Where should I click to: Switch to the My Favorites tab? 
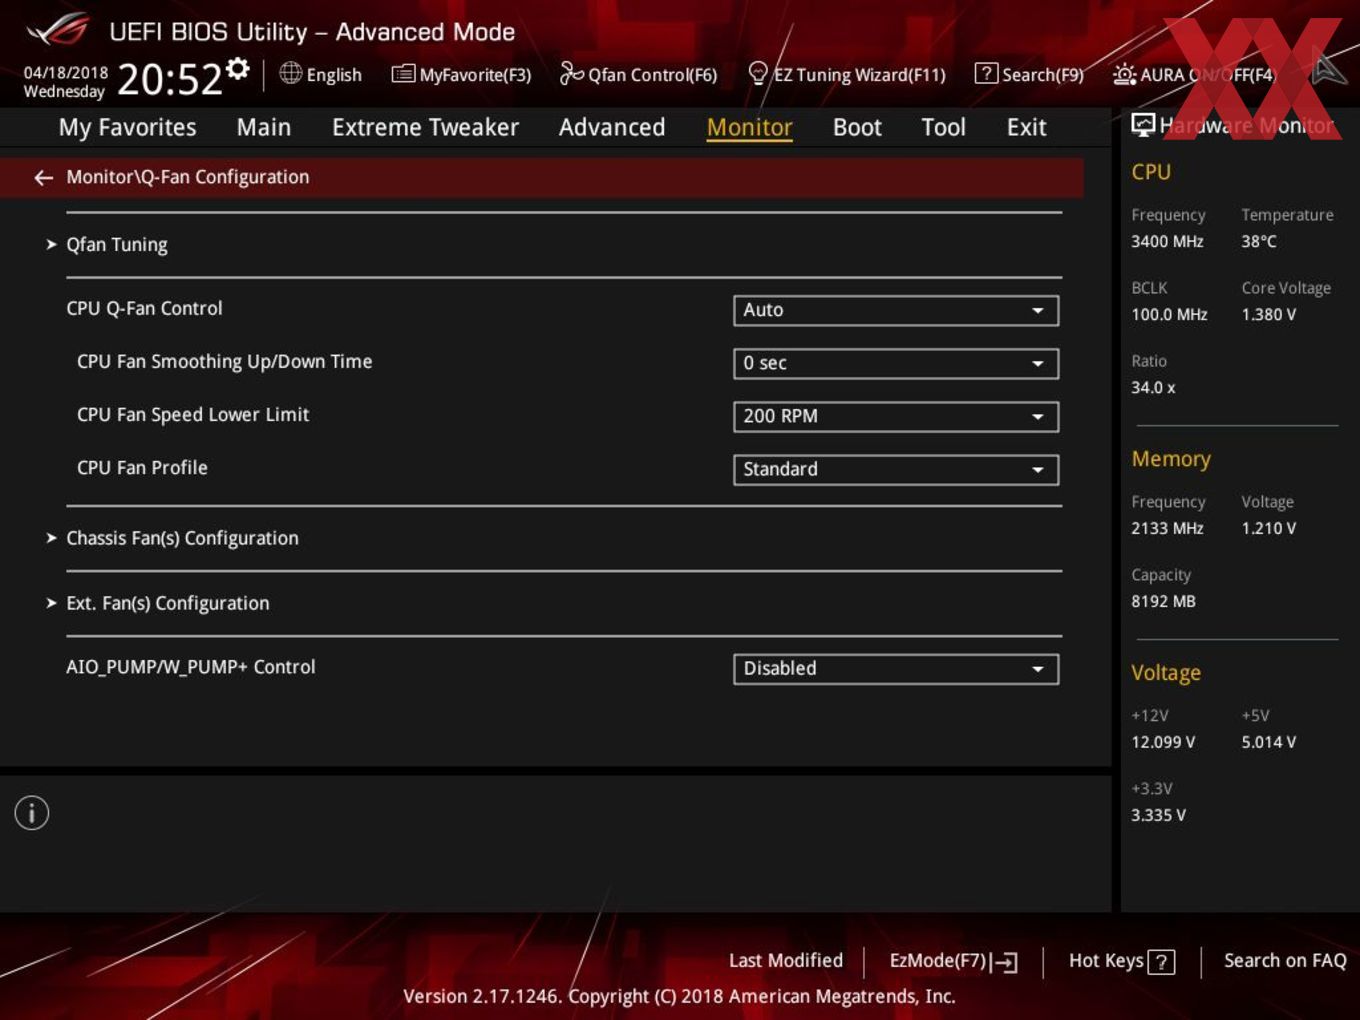pyautogui.click(x=127, y=127)
